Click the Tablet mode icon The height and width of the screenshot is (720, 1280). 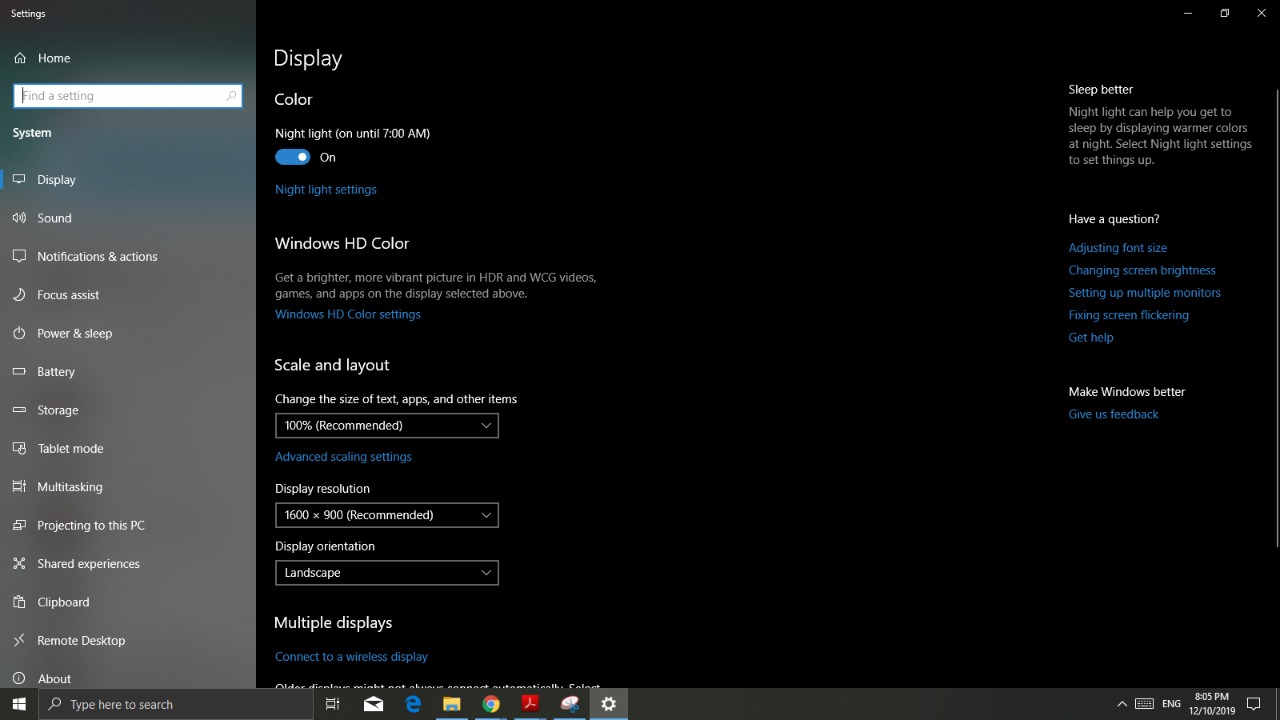19,448
